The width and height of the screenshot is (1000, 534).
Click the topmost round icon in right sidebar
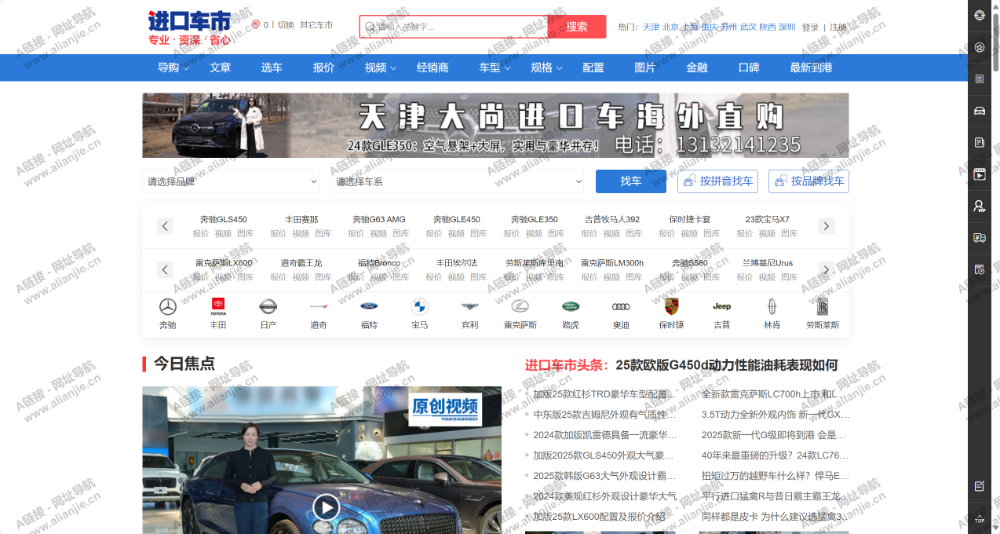pyautogui.click(x=980, y=15)
